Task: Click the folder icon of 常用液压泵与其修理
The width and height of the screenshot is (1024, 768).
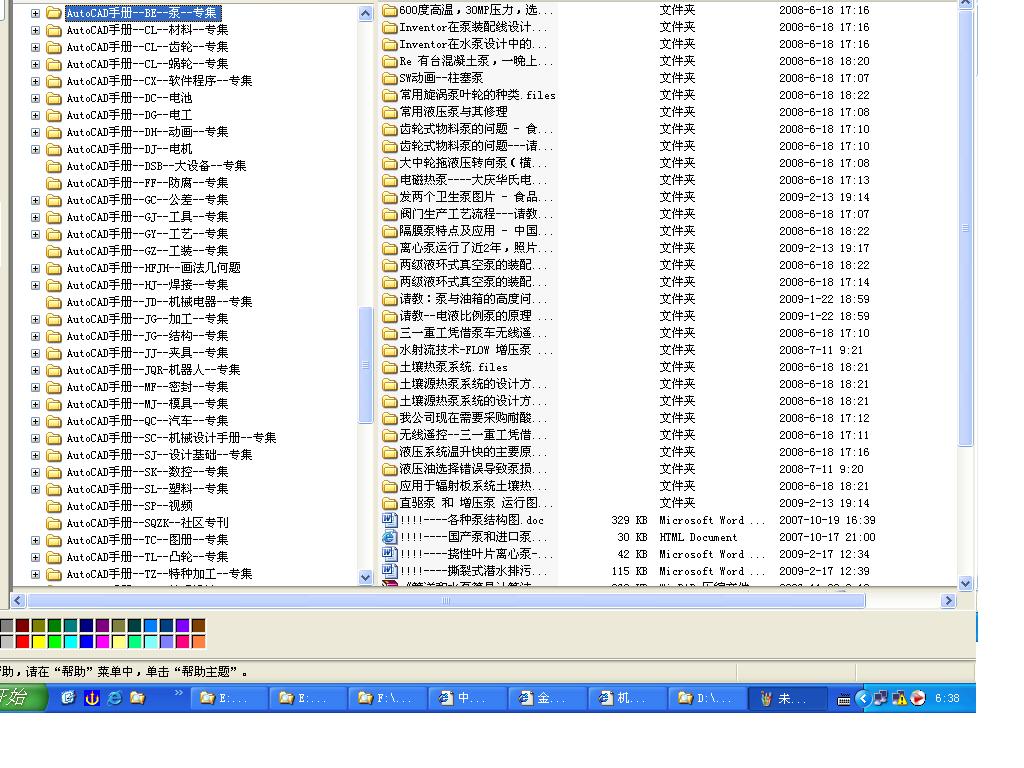Action: point(390,112)
